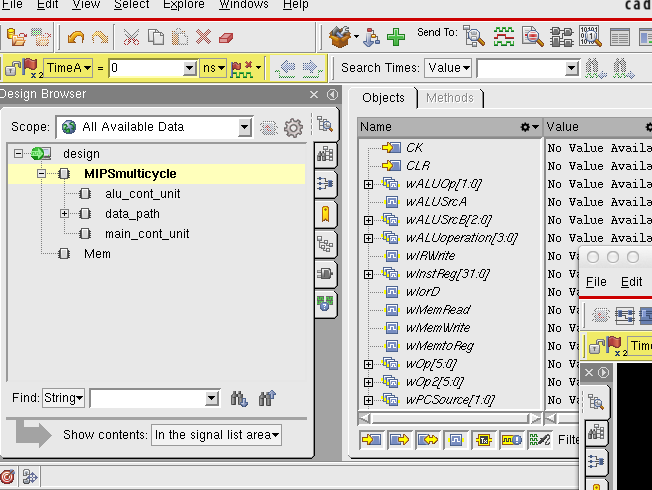
Task: Click the red X delete icon
Action: (203, 37)
